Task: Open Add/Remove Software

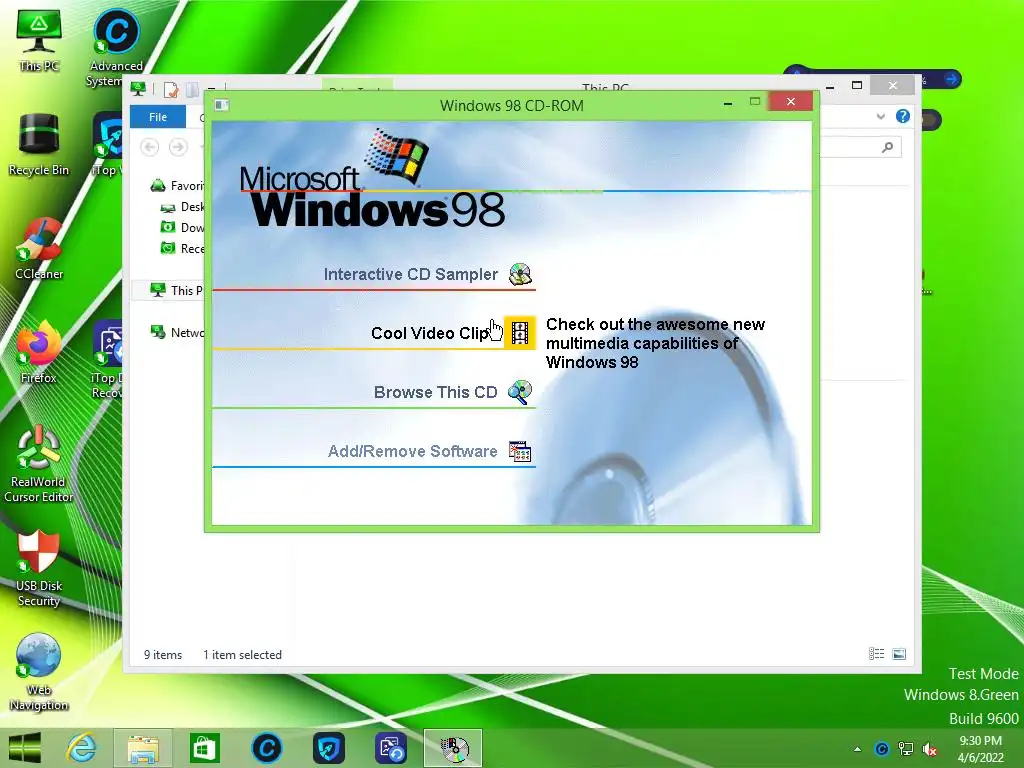Action: [412, 451]
